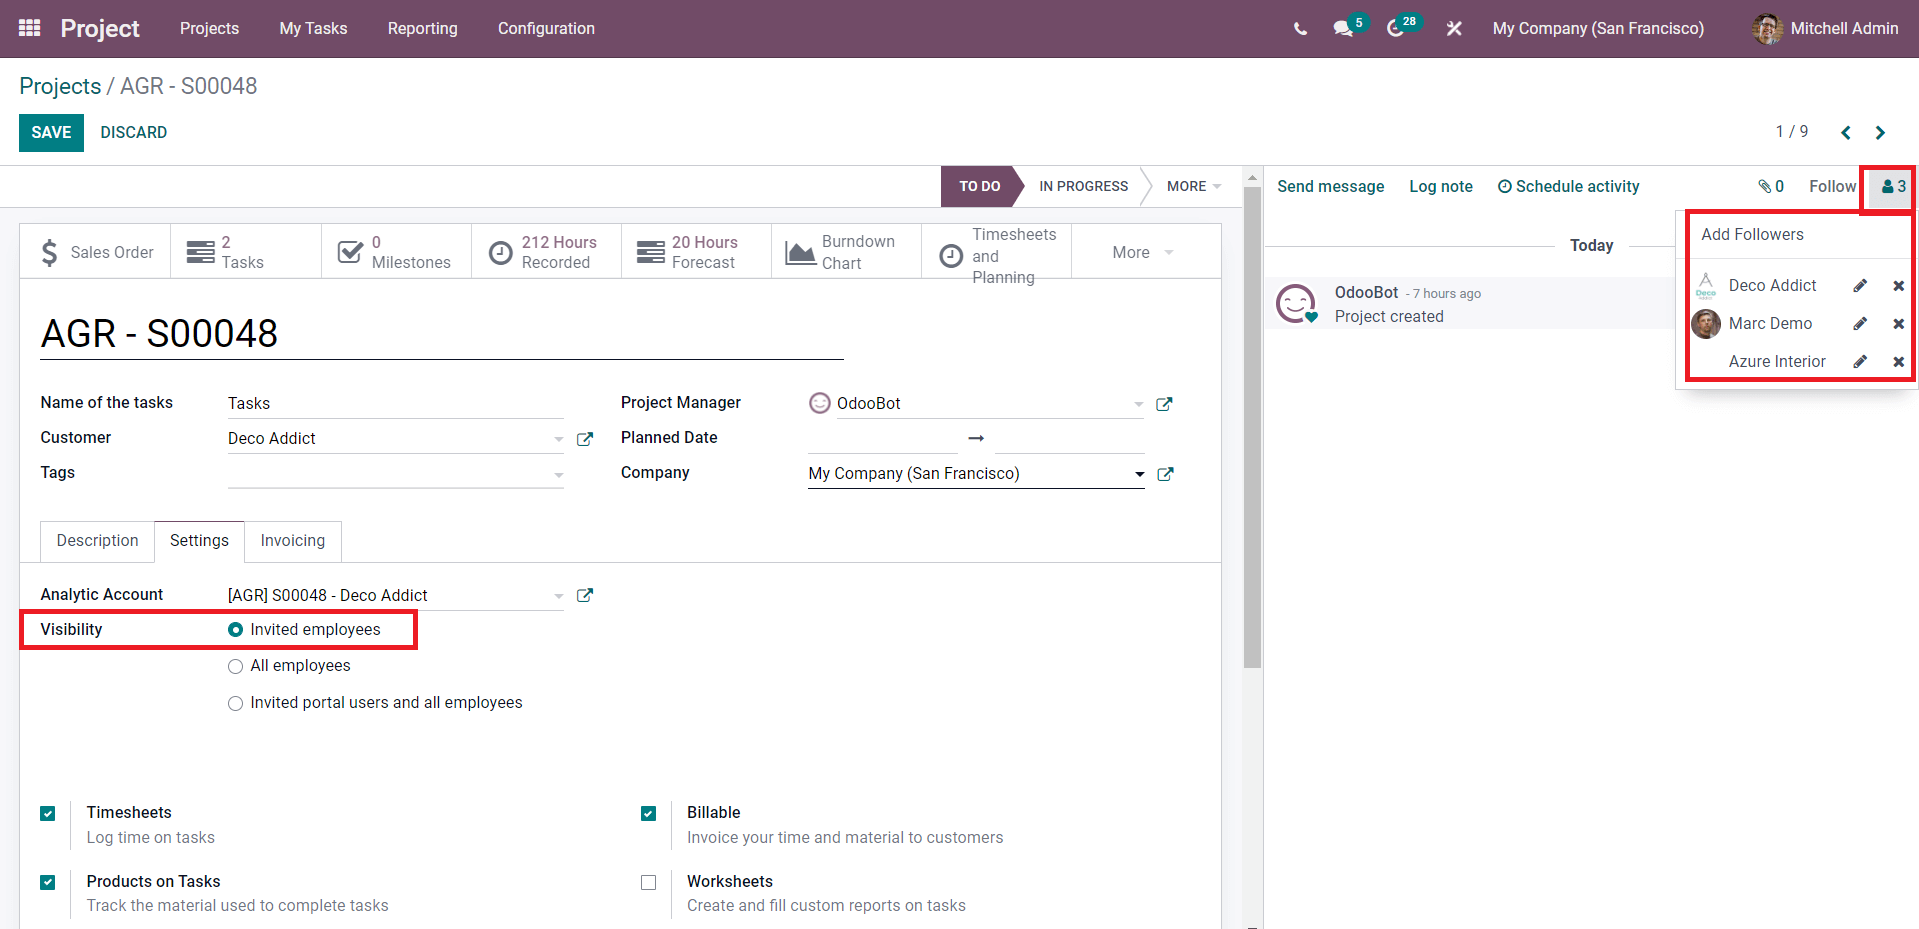
Task: Select Invited portal users and all employees
Action: pos(236,704)
